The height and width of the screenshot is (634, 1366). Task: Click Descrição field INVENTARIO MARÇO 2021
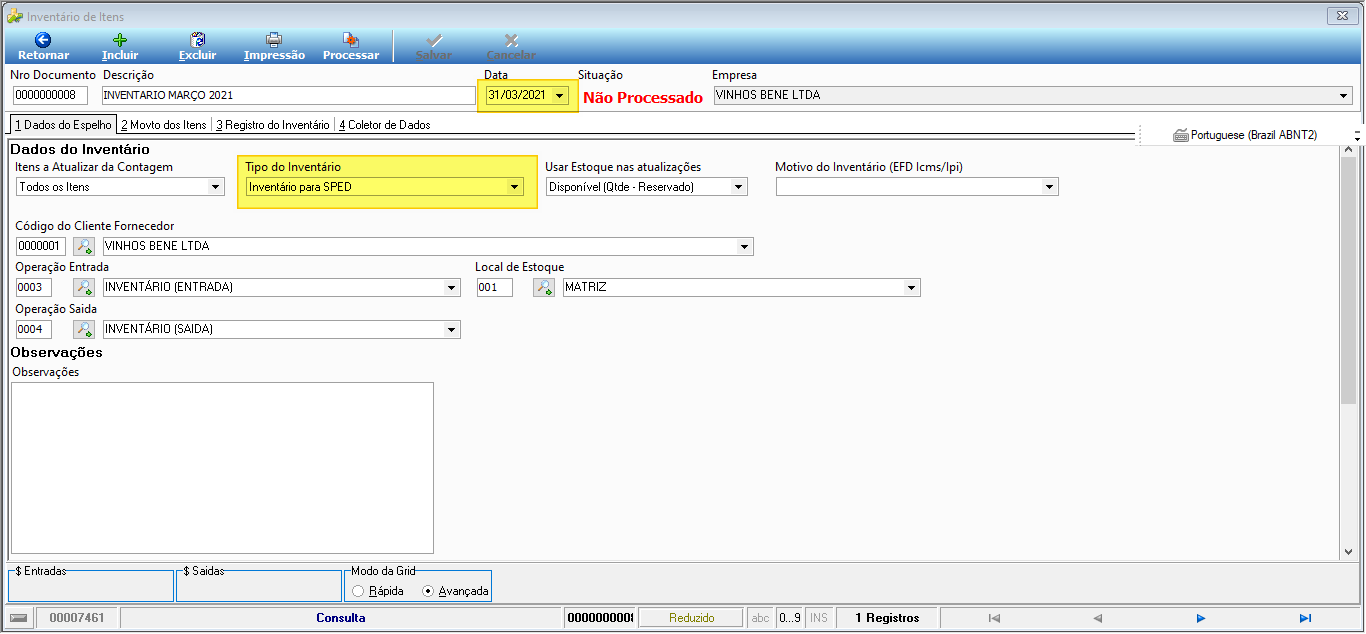pos(289,95)
